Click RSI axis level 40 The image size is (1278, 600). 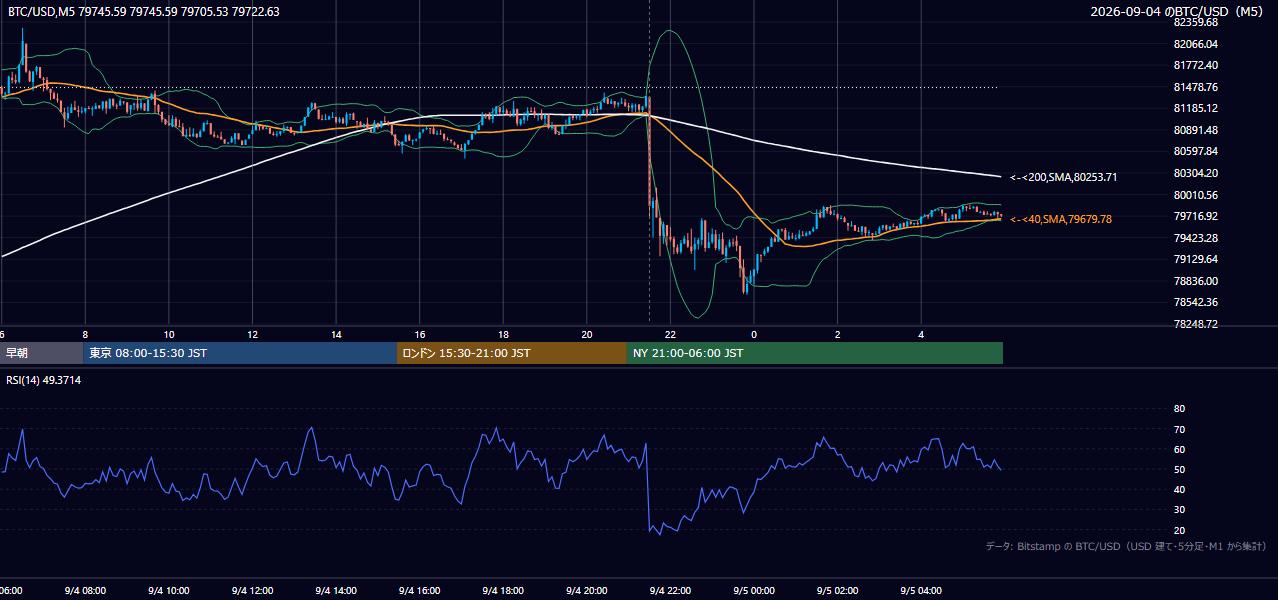[x=1179, y=489]
